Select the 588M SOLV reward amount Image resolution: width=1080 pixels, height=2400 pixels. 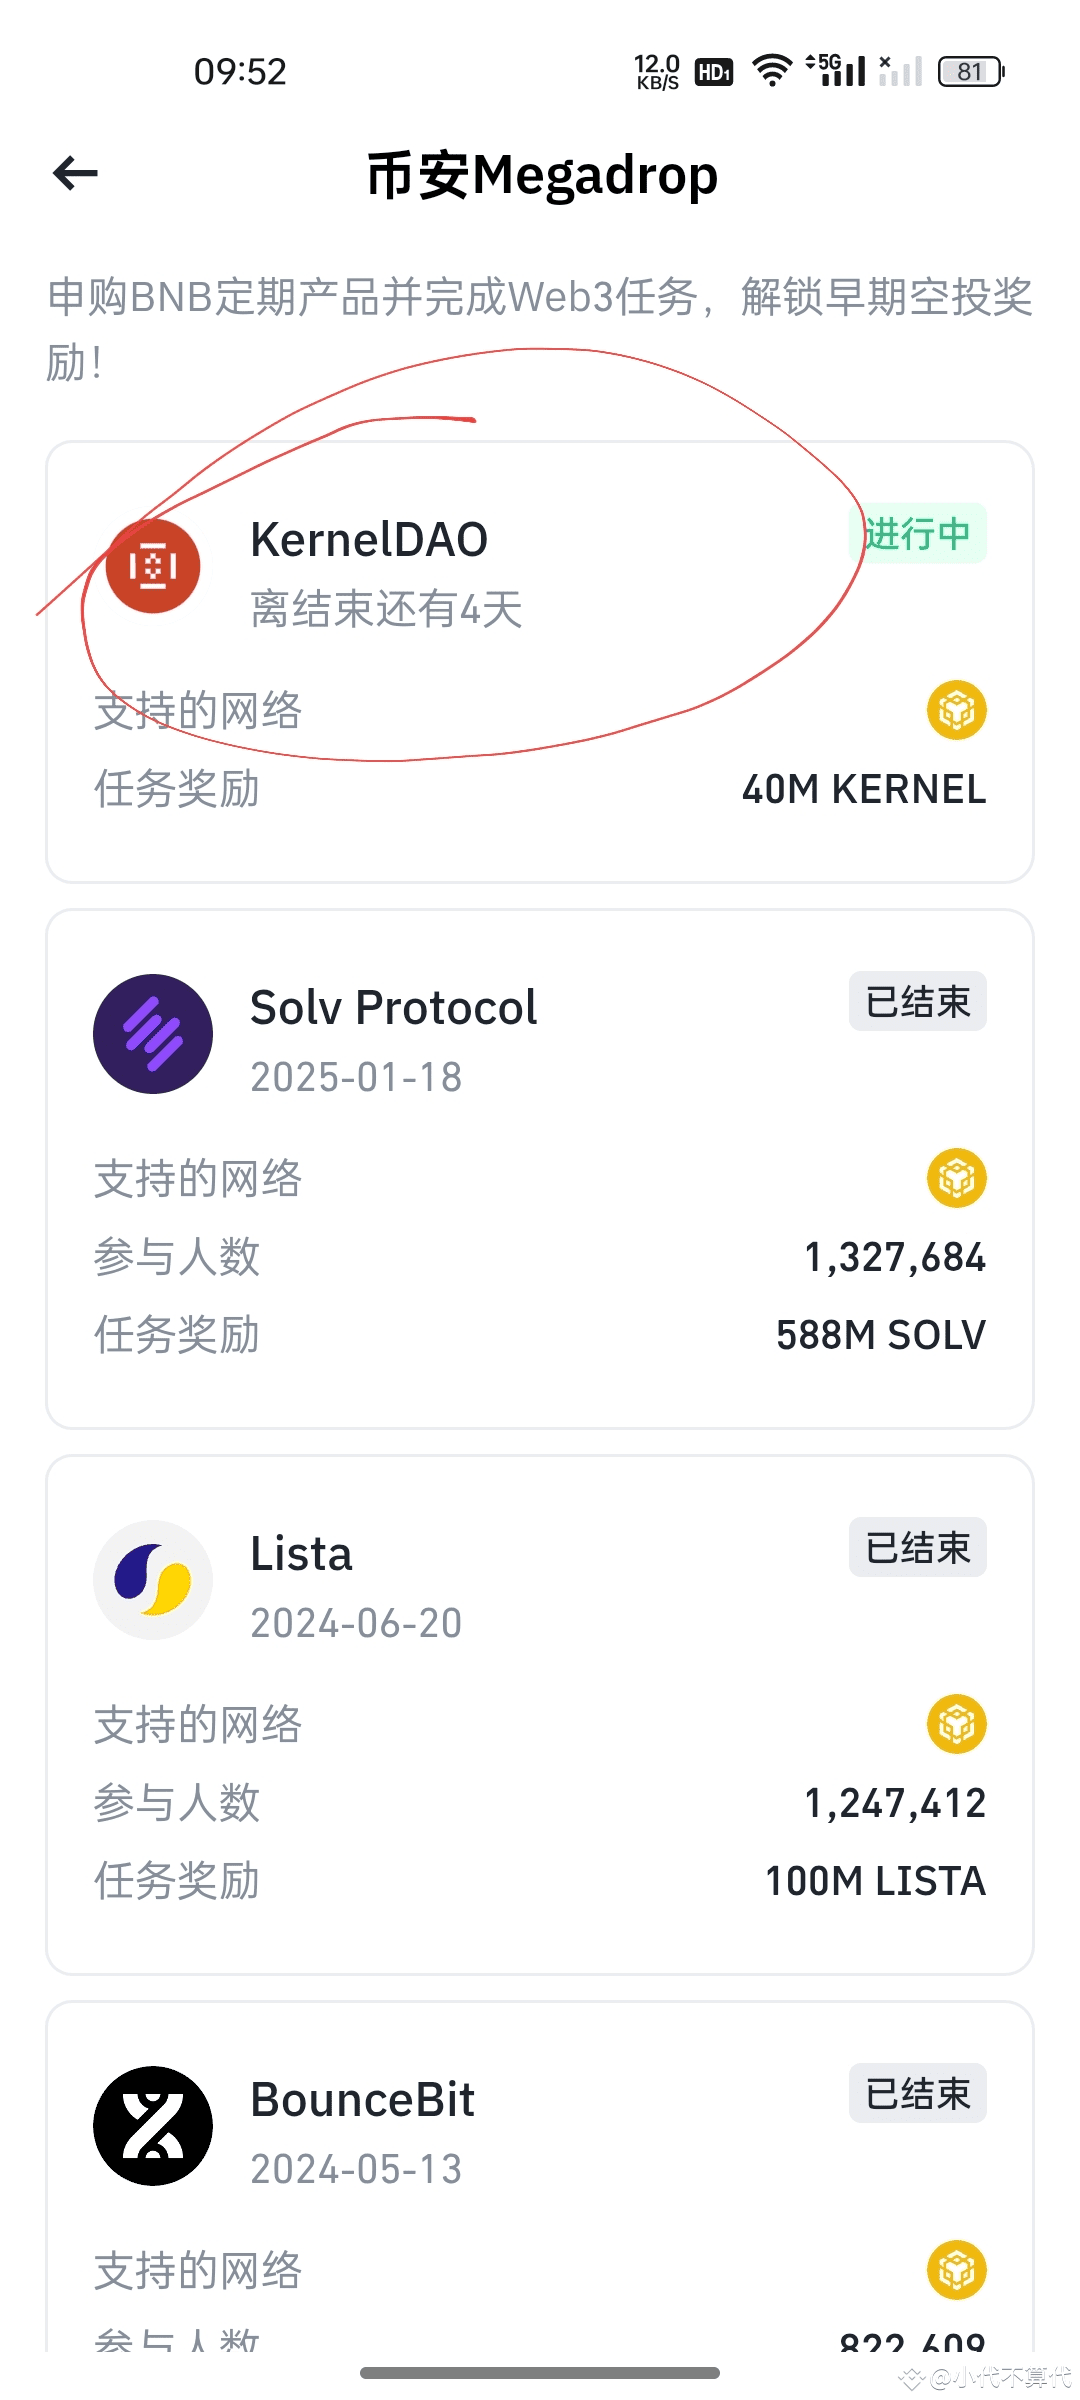[x=881, y=1335]
